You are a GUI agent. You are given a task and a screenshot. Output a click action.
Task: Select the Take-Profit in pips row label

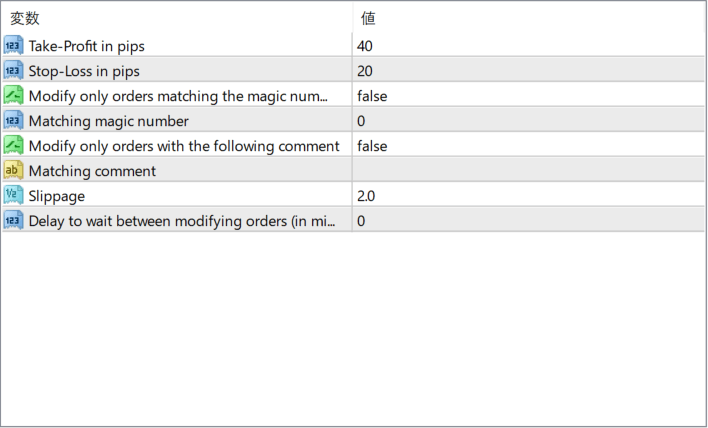(x=87, y=46)
